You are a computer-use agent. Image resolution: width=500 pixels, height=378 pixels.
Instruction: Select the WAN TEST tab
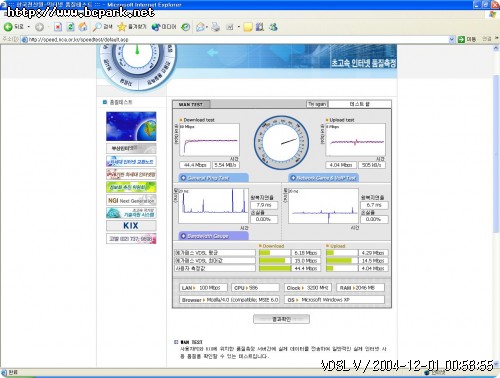pyautogui.click(x=191, y=104)
